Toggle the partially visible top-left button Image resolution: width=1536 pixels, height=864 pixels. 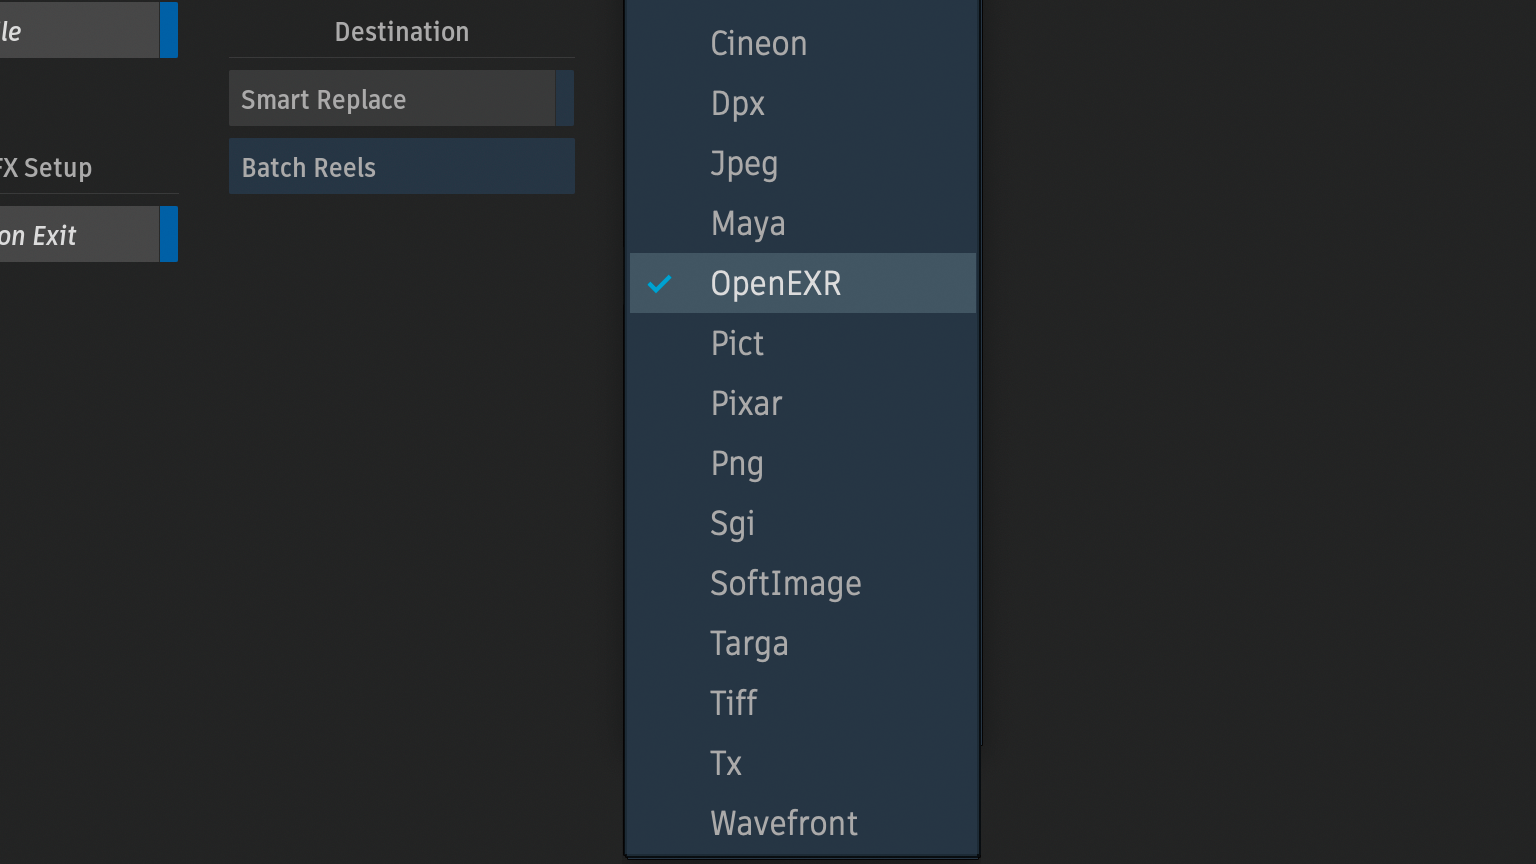pyautogui.click(x=80, y=31)
